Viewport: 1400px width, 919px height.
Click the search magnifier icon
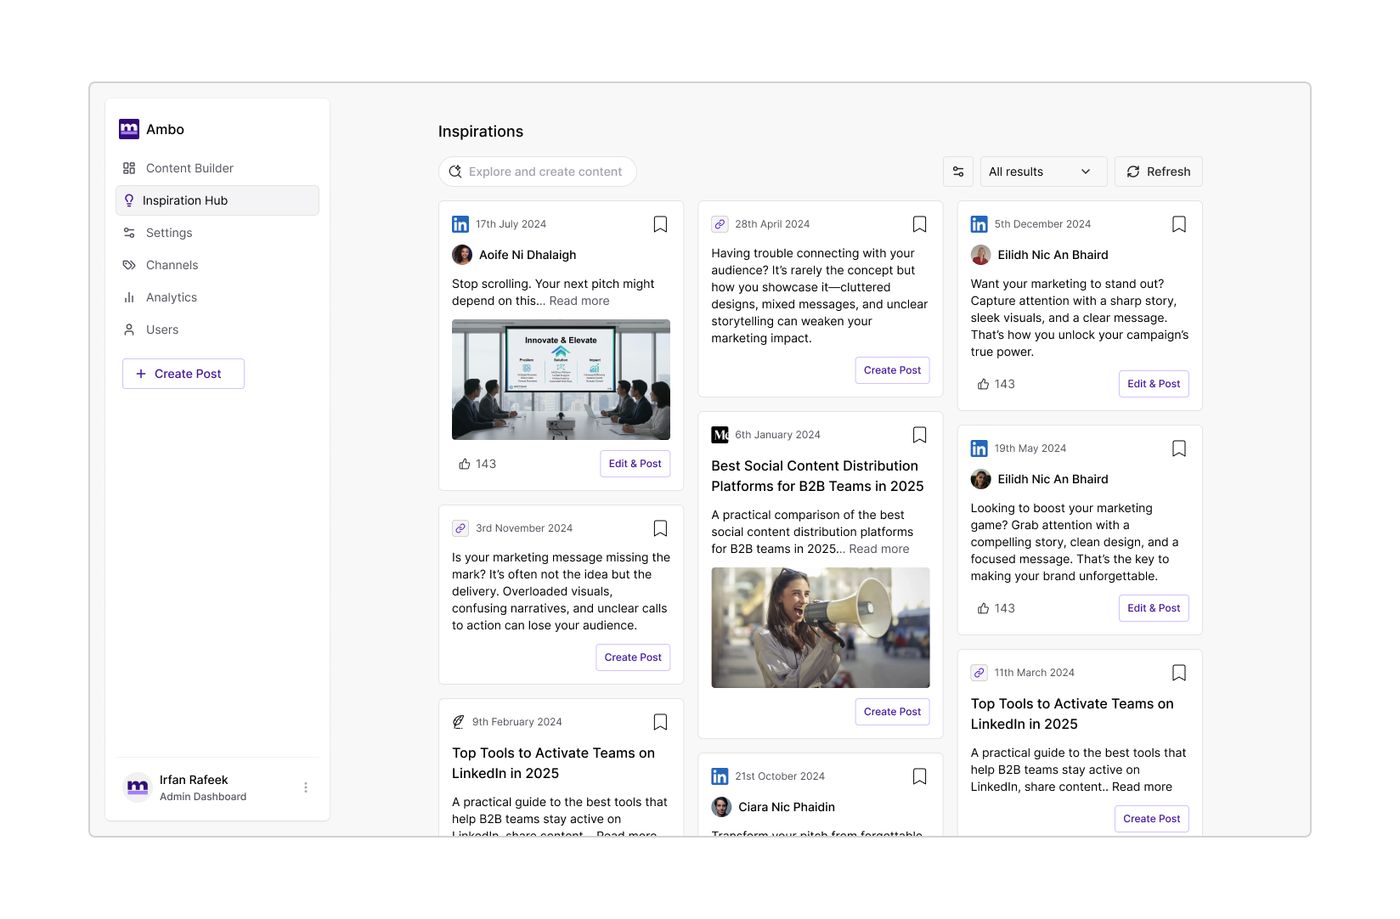(455, 172)
